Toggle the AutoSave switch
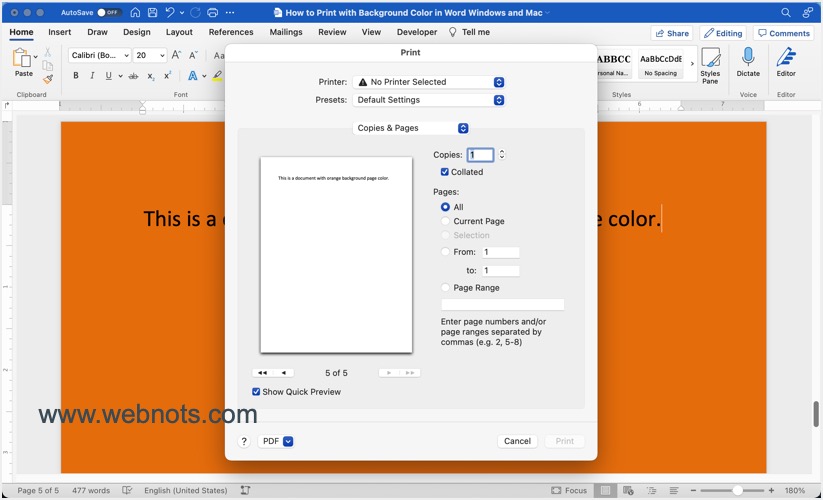 pyautogui.click(x=109, y=13)
